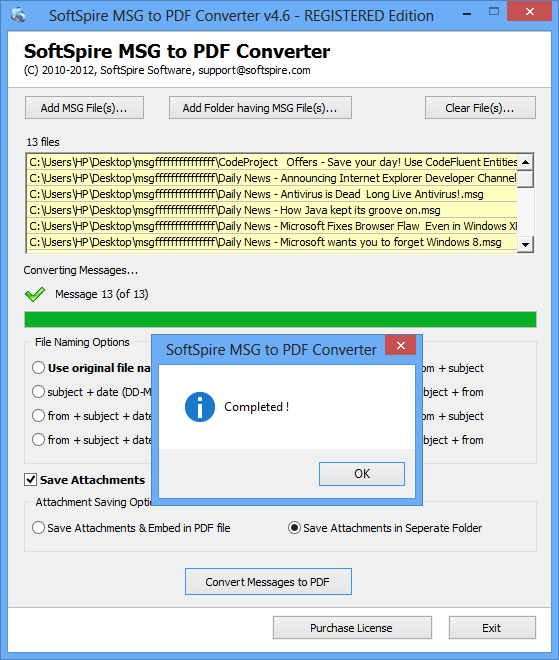
Task: Select Save Attachments & Embed in PDF file
Action: 38,528
